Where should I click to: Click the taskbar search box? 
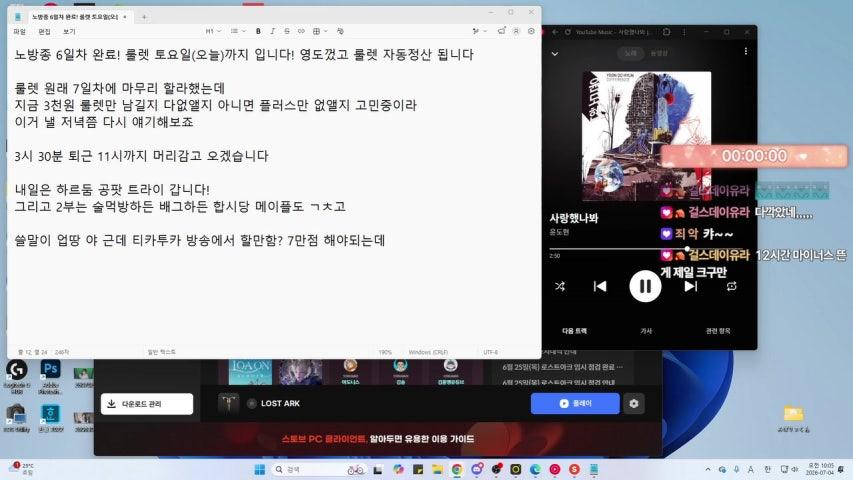tap(319, 469)
